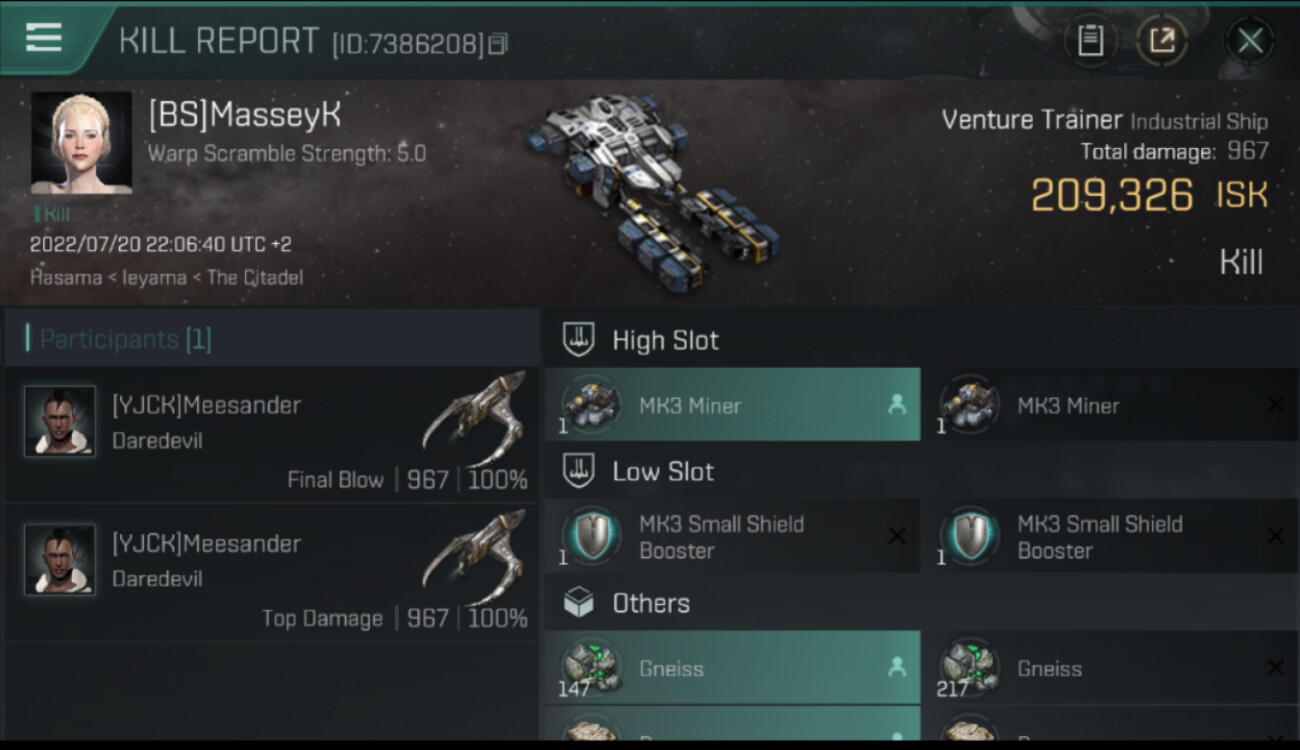Select the destroyed MK3 Miner module

coord(1110,405)
